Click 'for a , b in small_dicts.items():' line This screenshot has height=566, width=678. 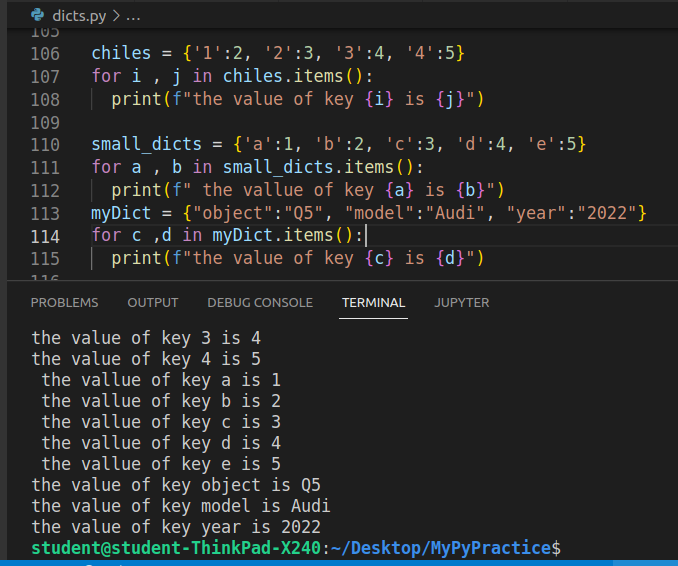pos(257,167)
